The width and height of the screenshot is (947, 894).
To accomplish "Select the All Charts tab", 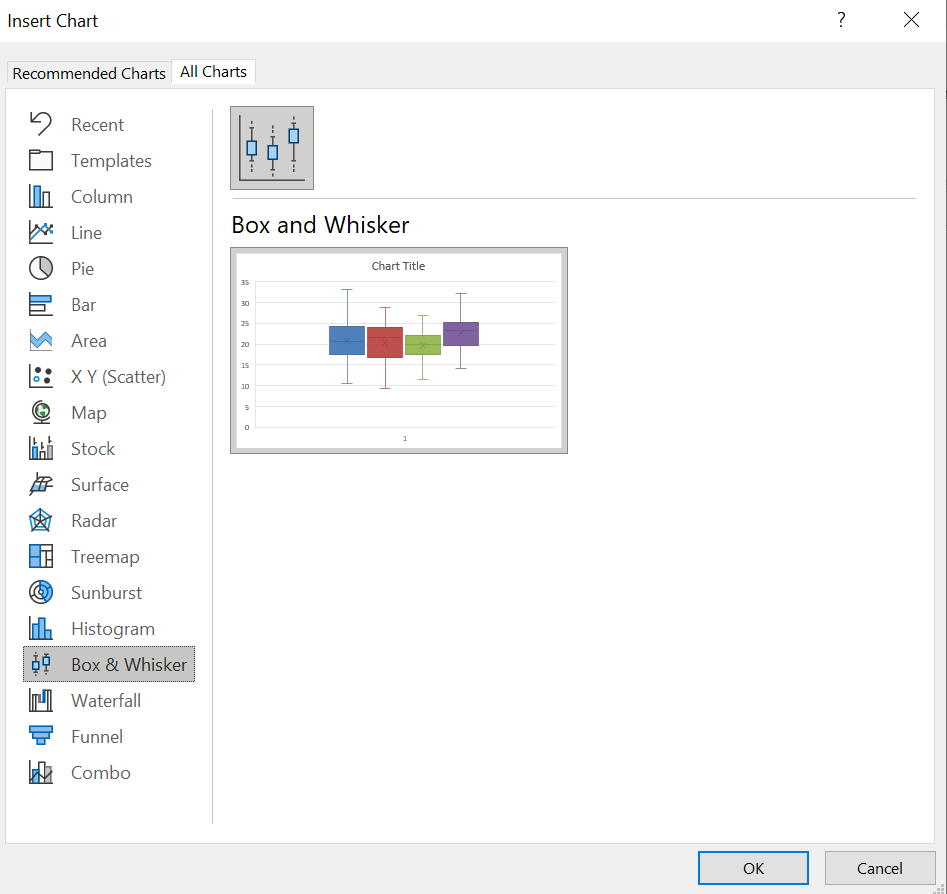I will coord(213,72).
